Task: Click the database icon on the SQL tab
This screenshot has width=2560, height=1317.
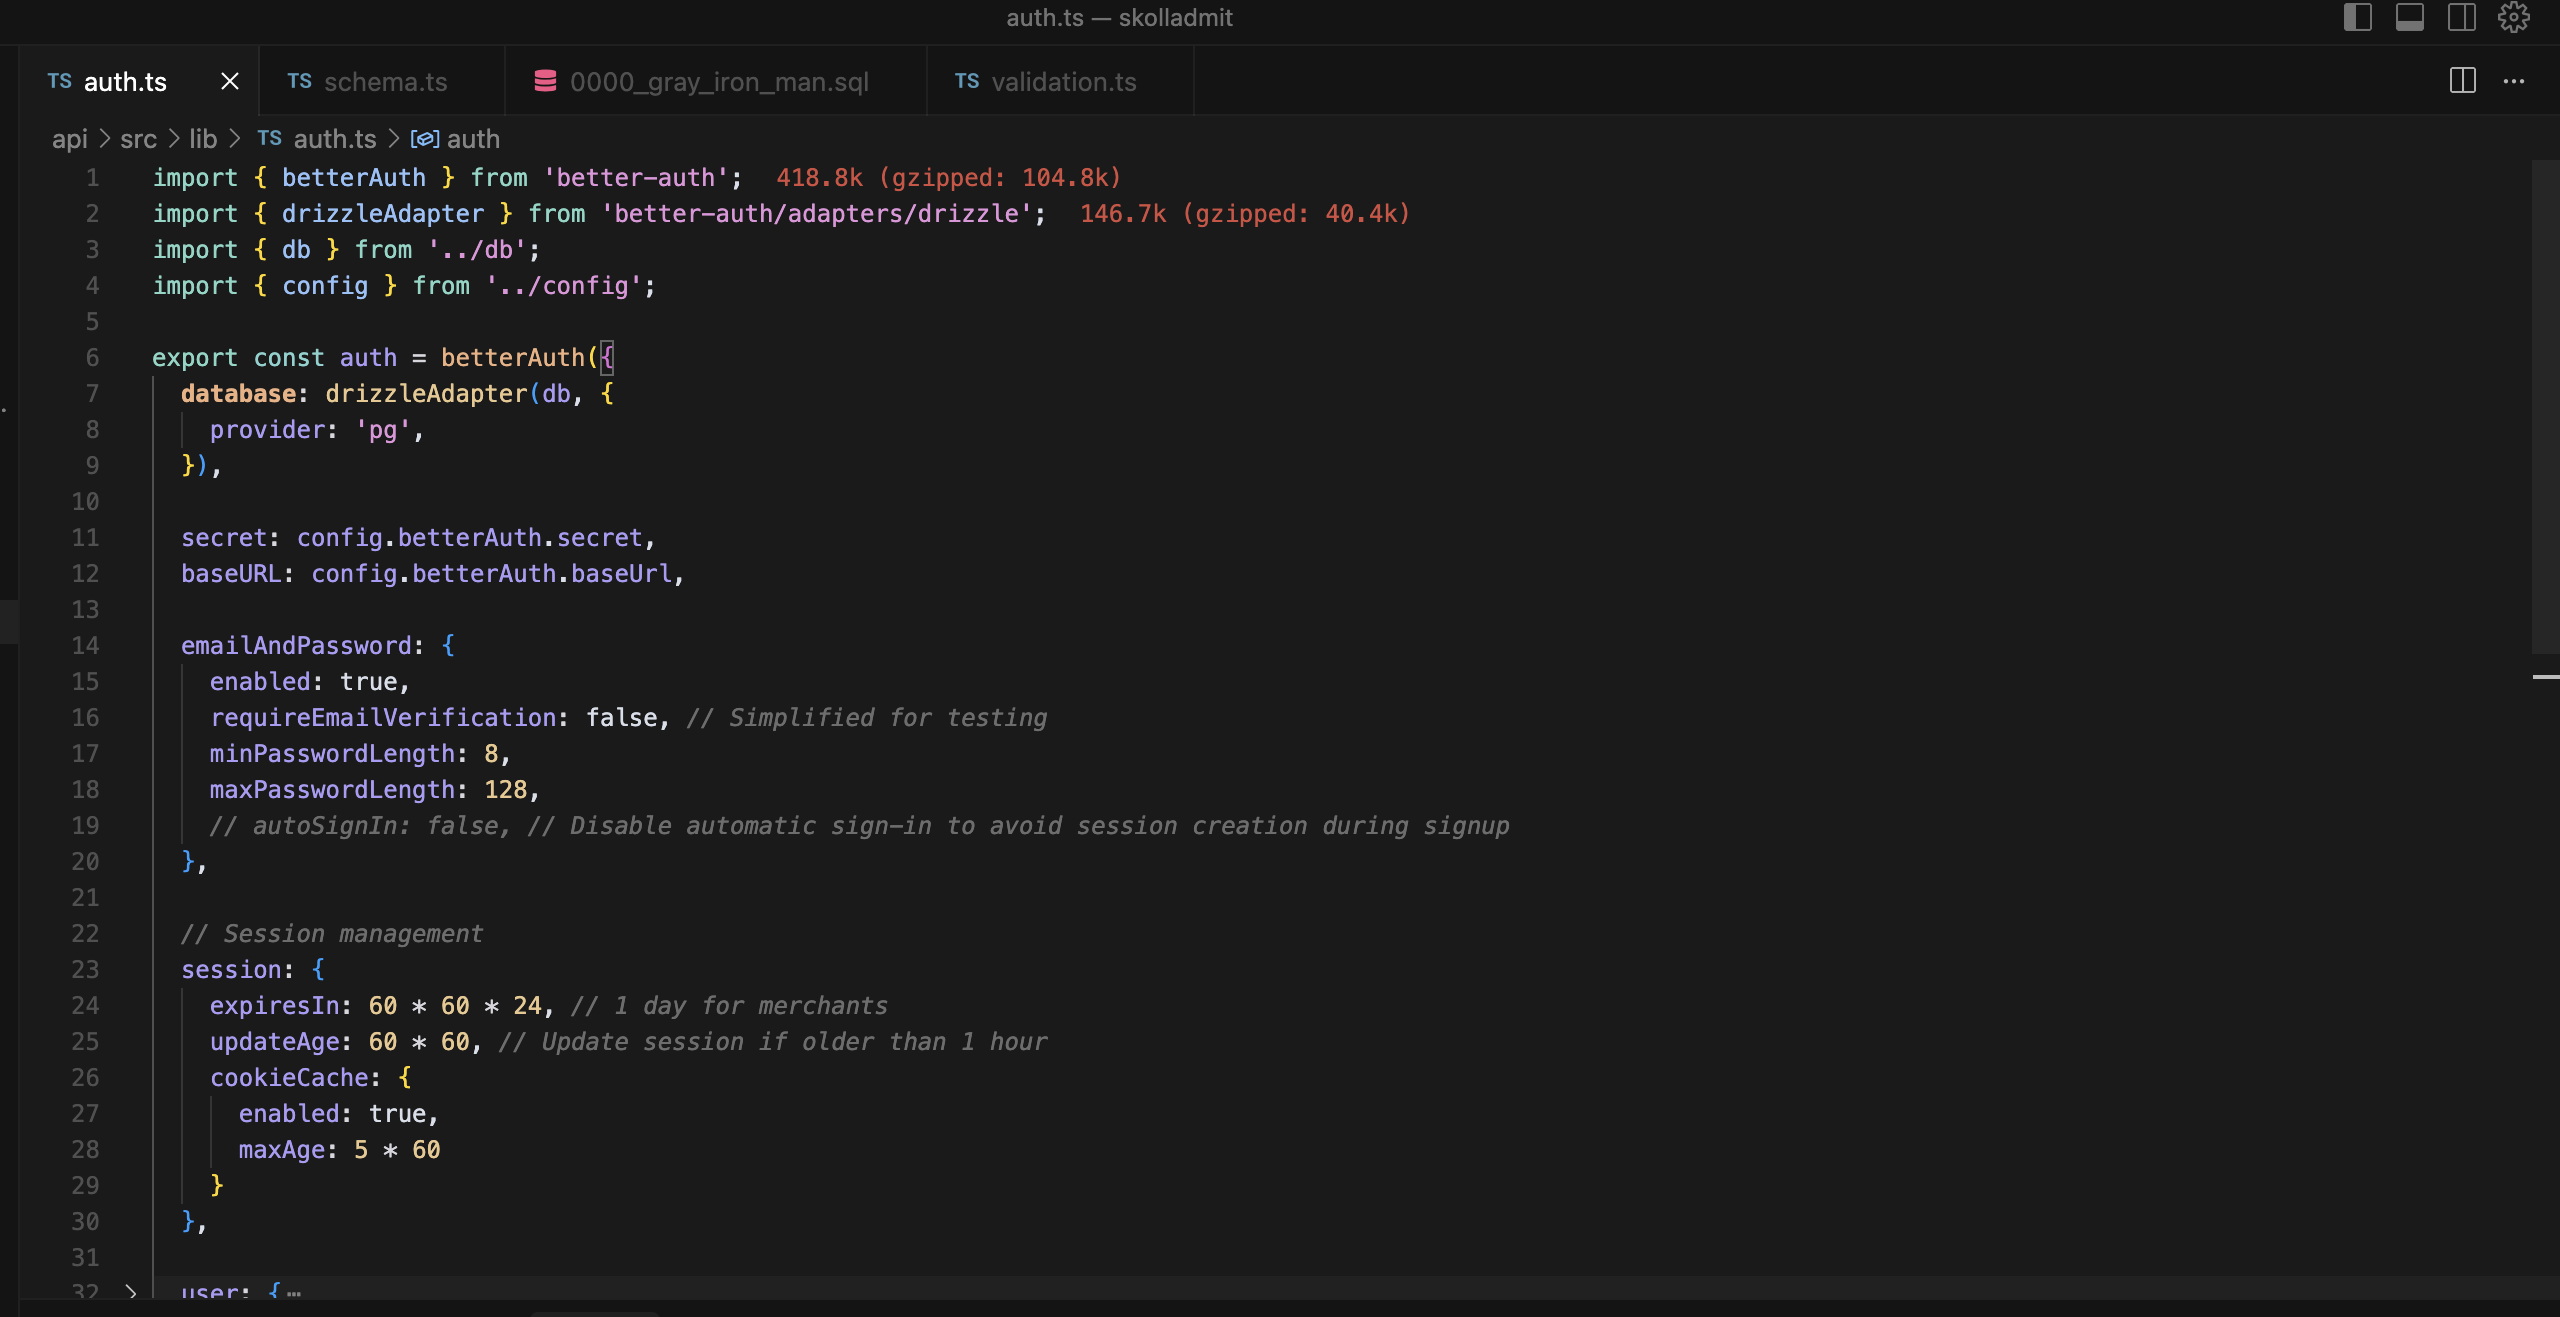Action: 545,81
